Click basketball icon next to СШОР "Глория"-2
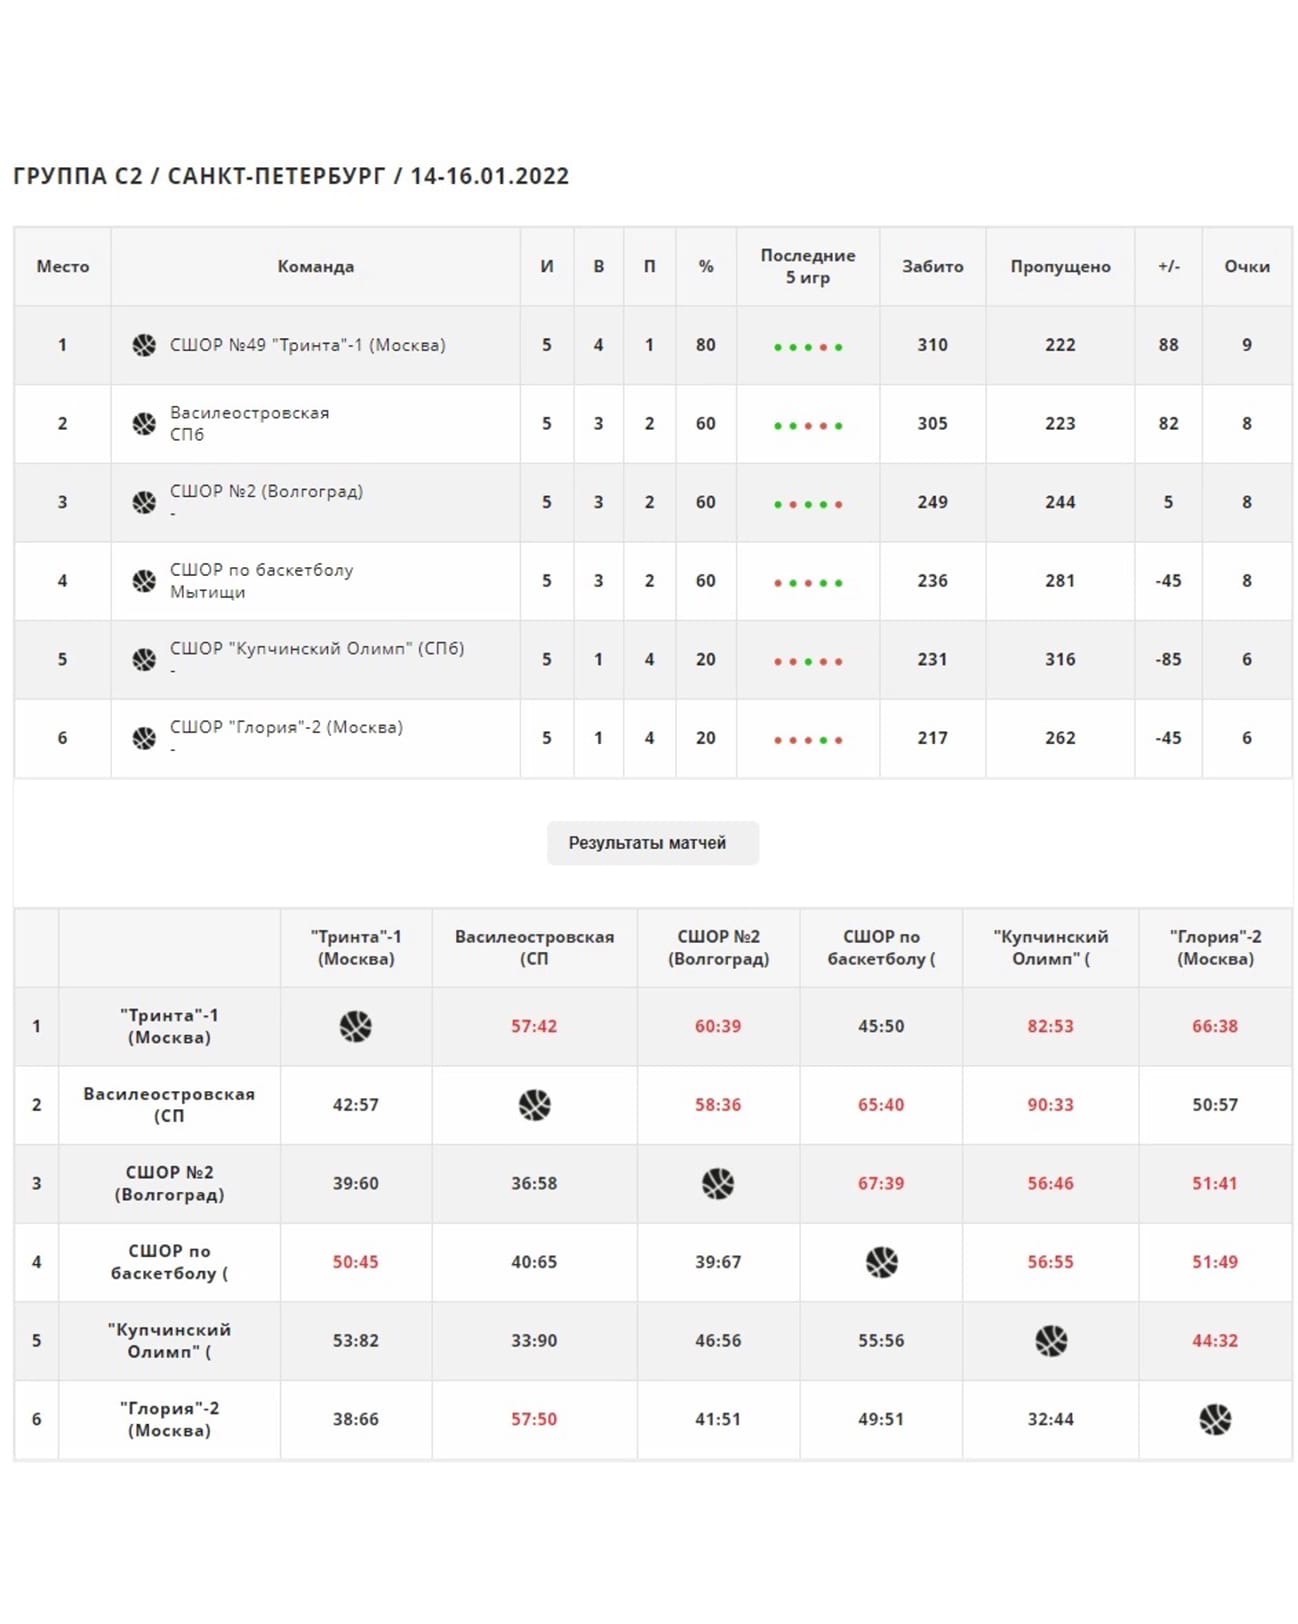 144,738
